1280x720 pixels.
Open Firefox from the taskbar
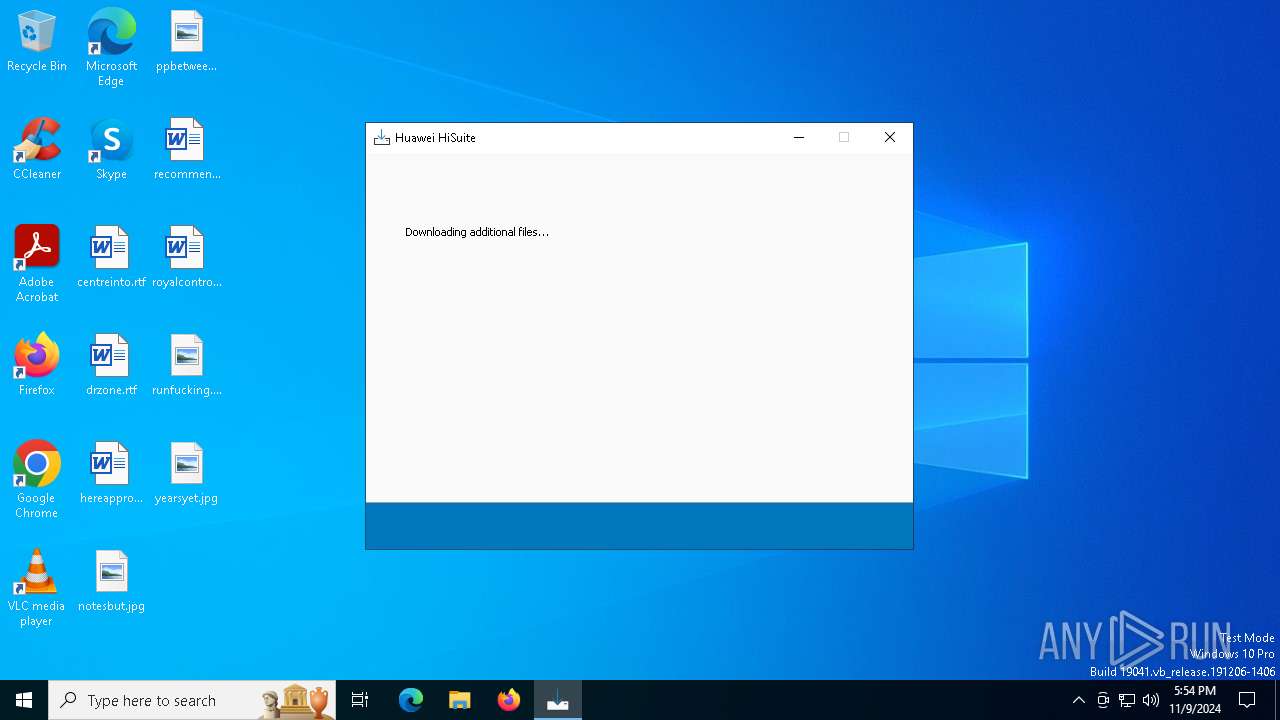coord(509,700)
